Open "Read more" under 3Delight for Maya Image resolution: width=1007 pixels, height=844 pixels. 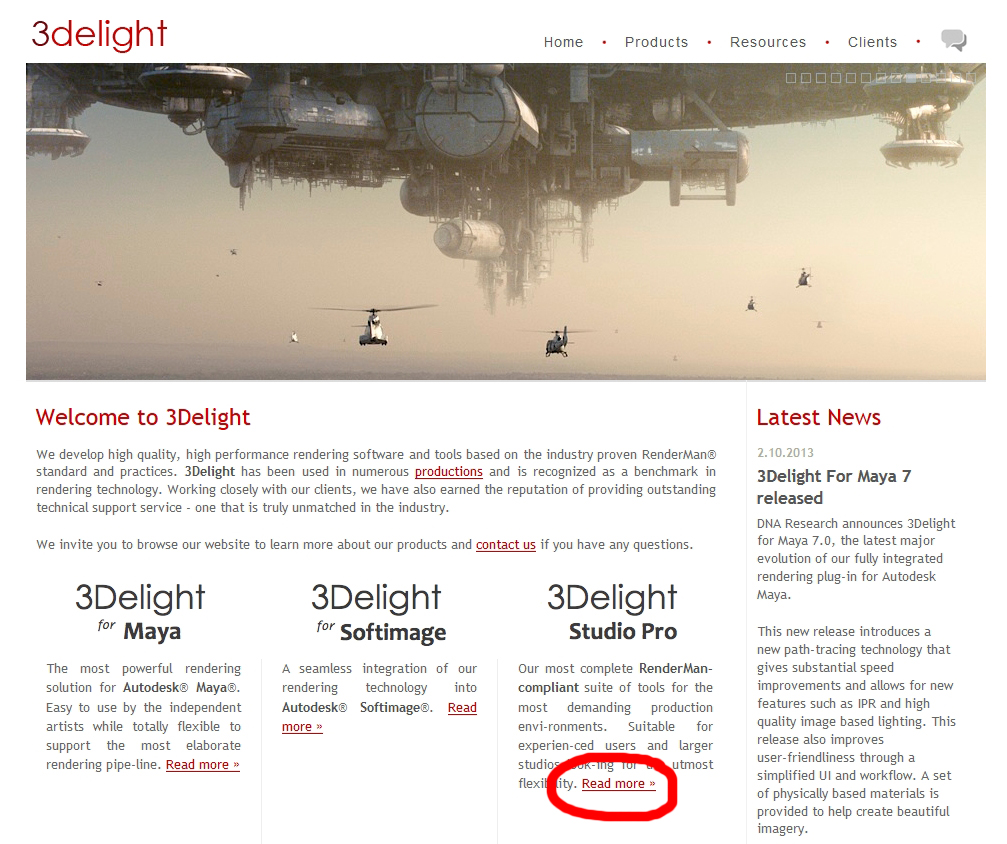tap(202, 764)
